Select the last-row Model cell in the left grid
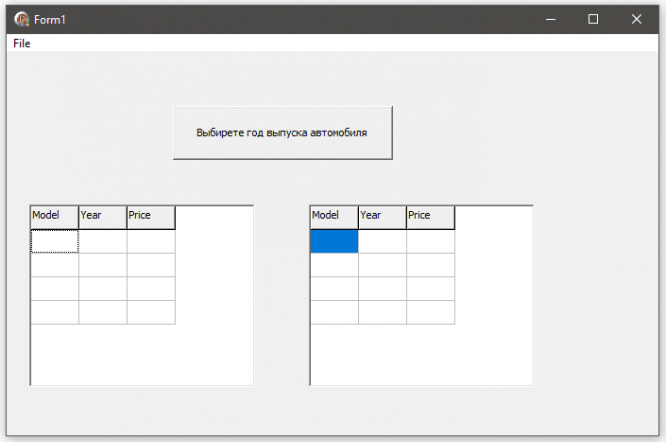The image size is (666, 442). [x=55, y=312]
